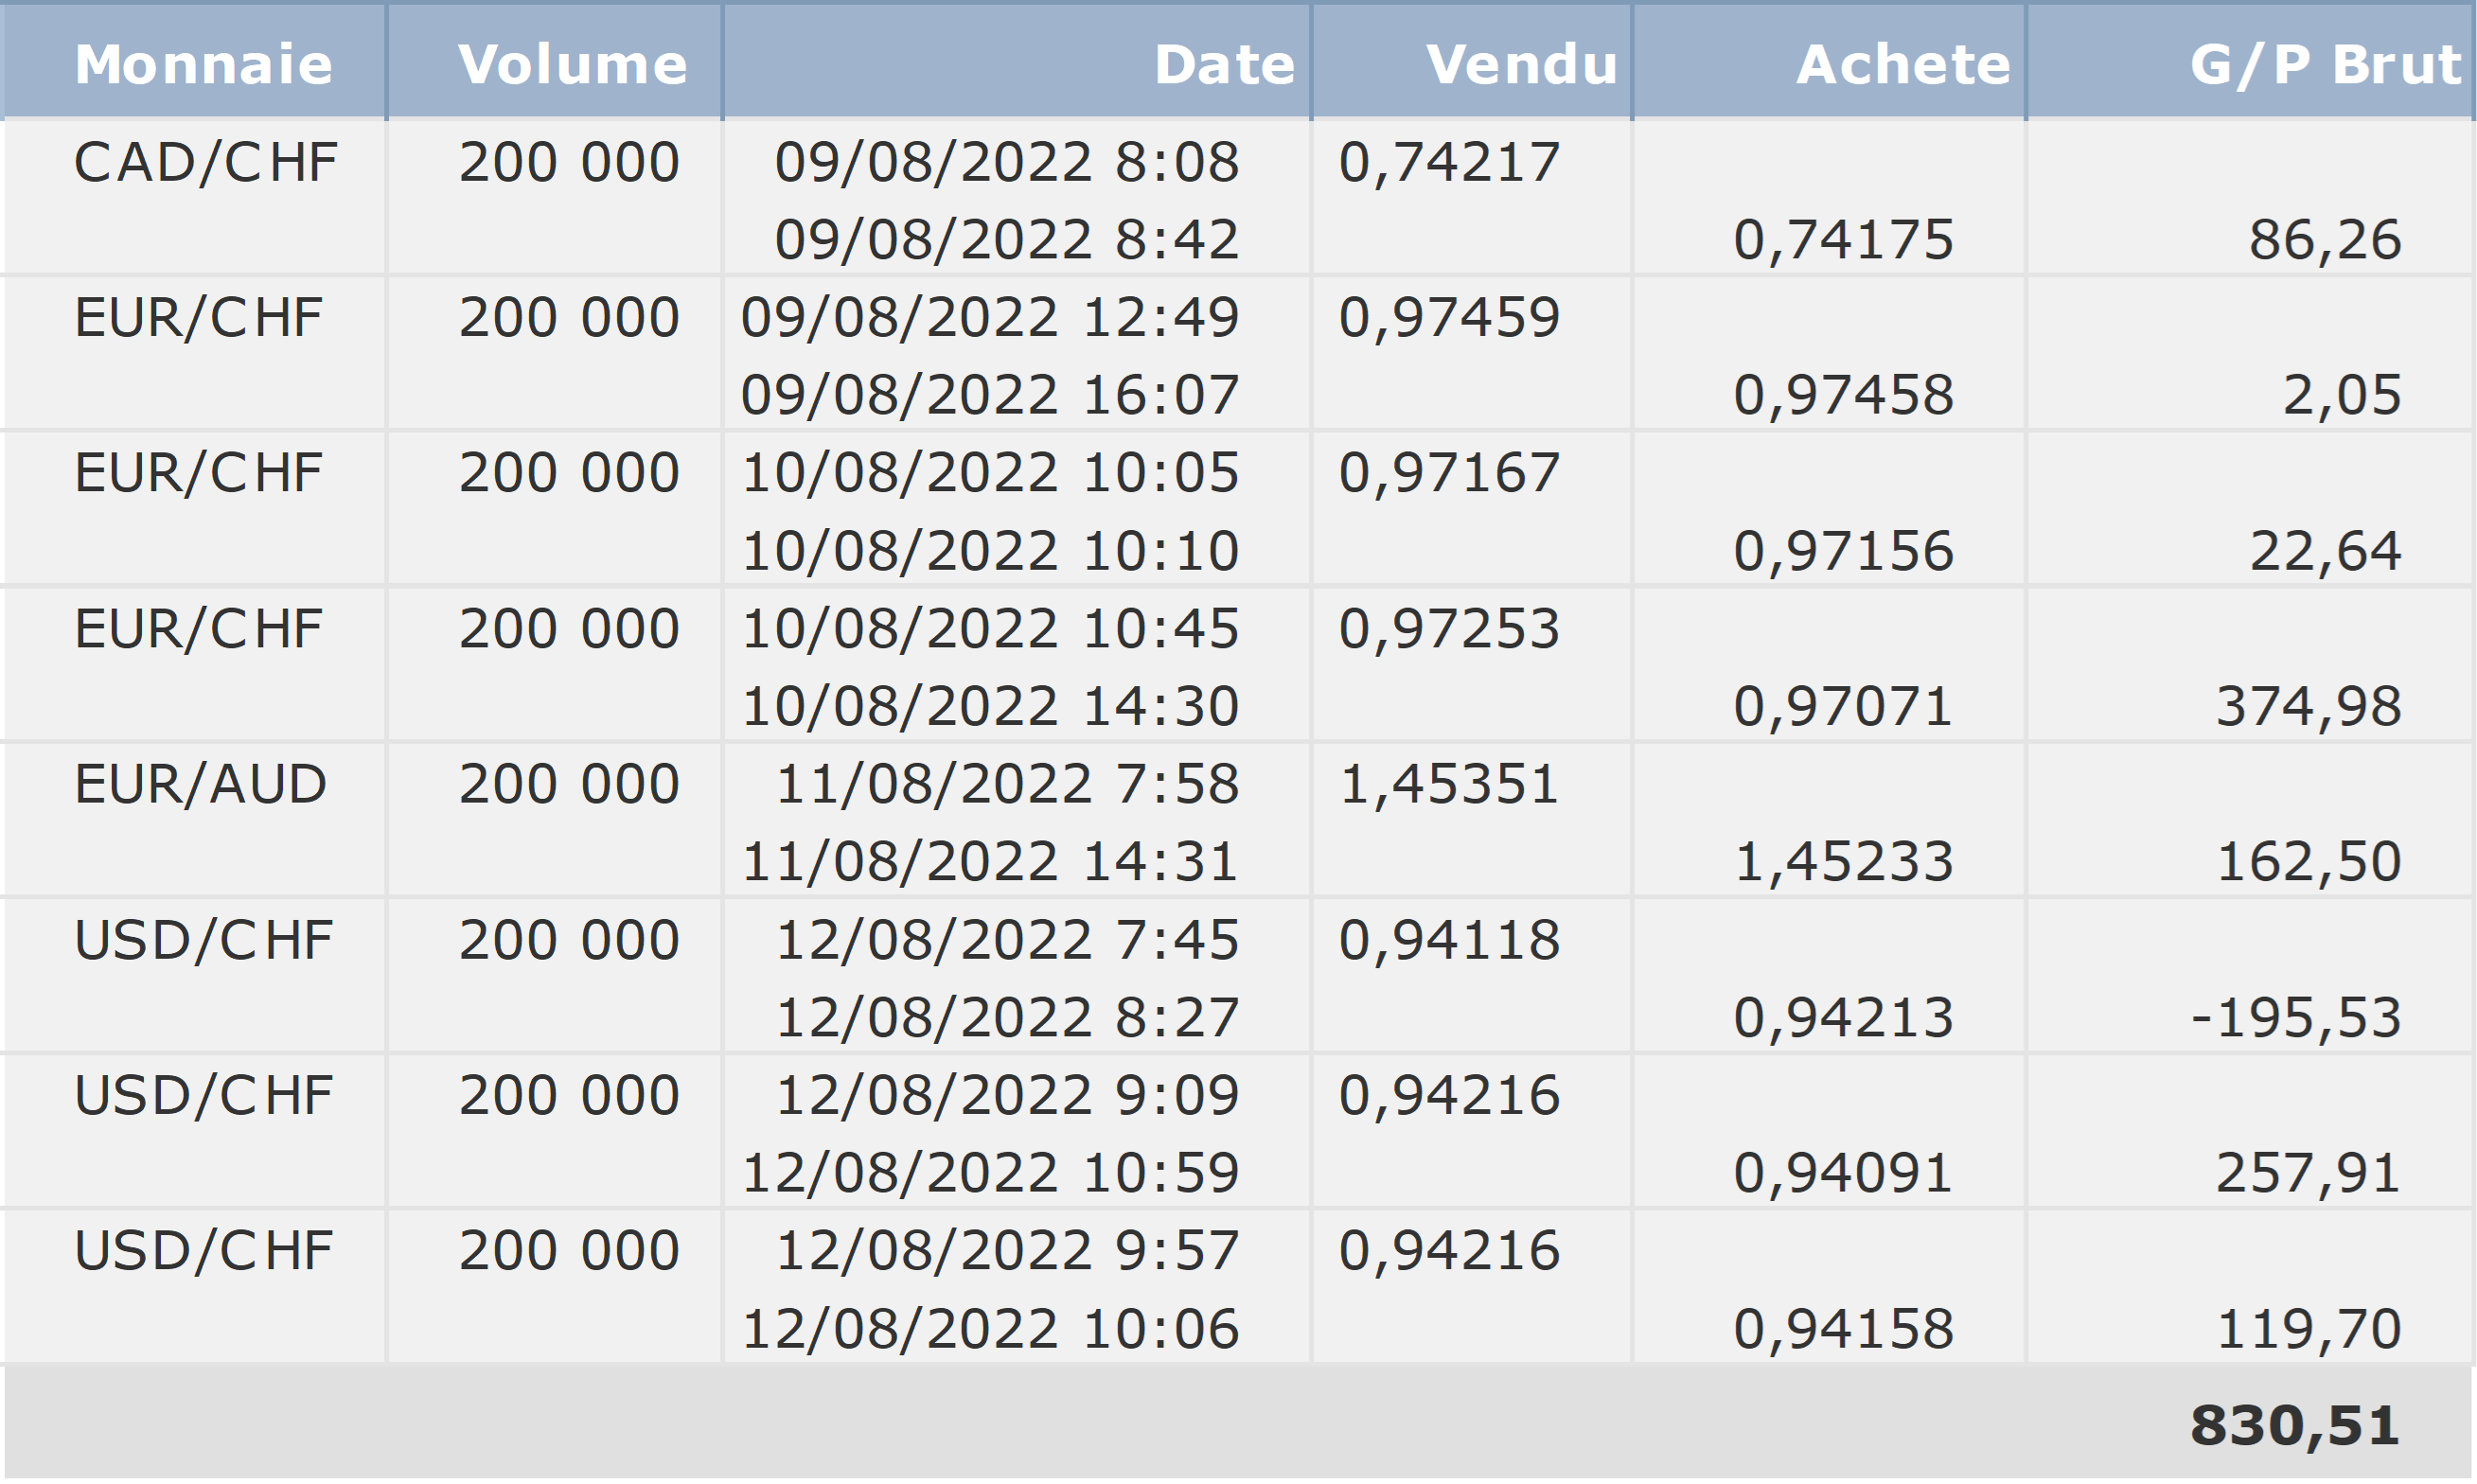Click the date 09/08/2022 8:08
This screenshot has height=1484, width=2477.
[1007, 162]
